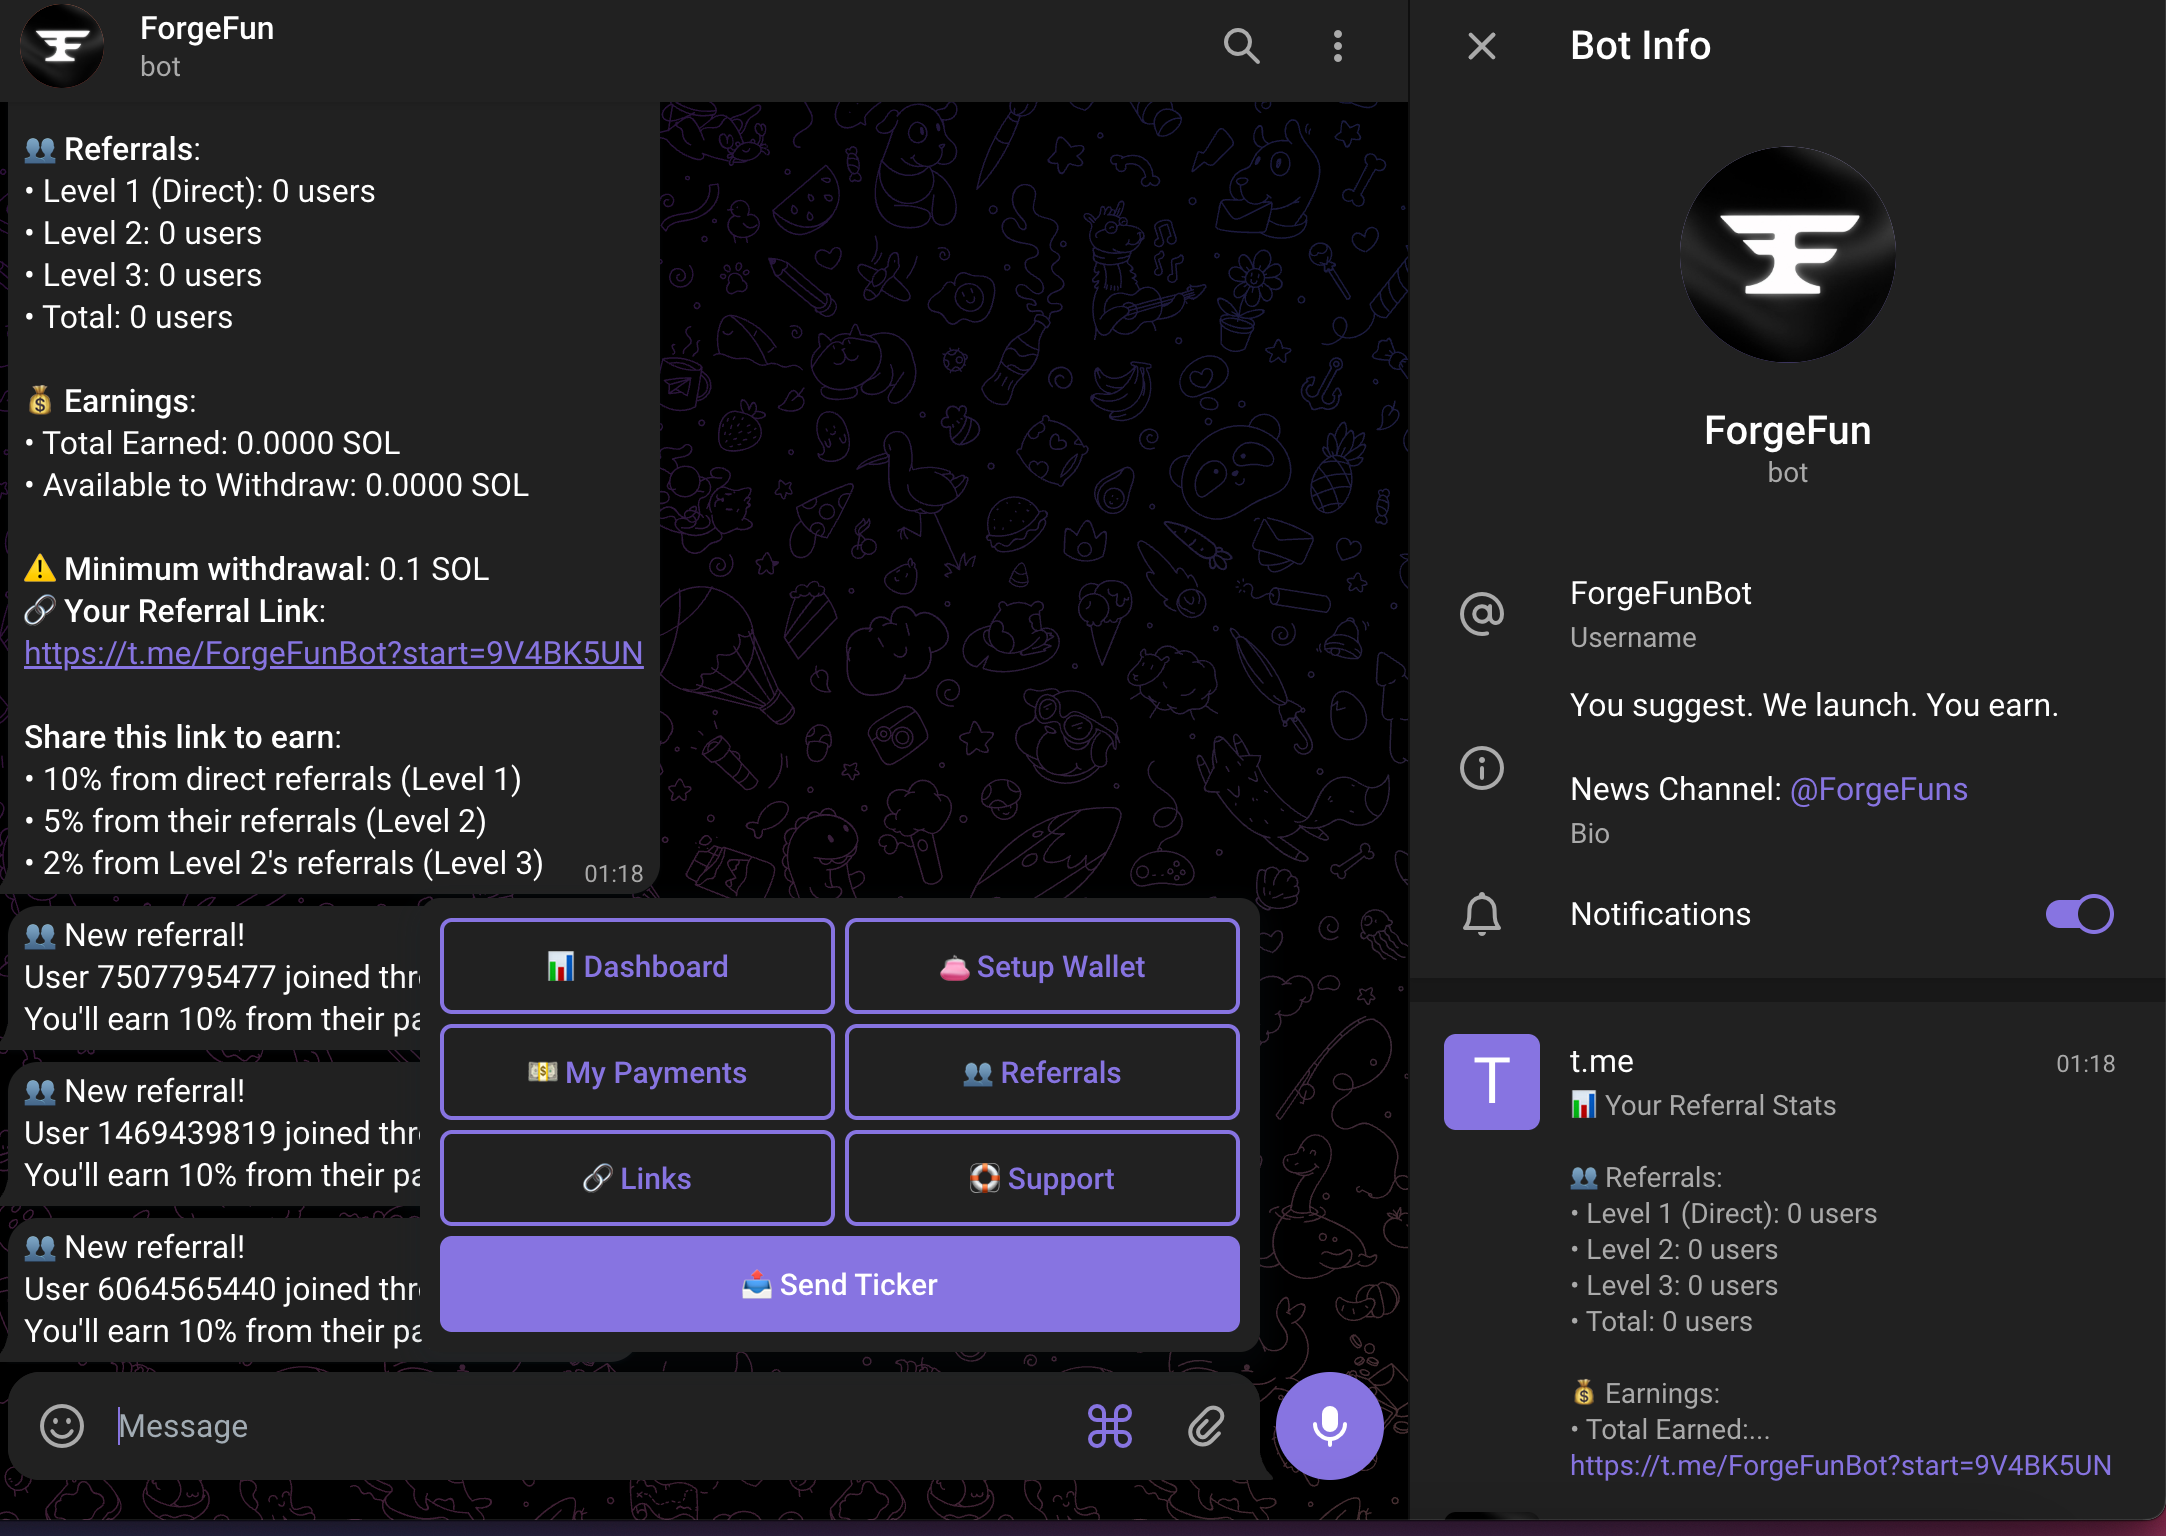Click the t.me shared link title

click(x=1601, y=1061)
